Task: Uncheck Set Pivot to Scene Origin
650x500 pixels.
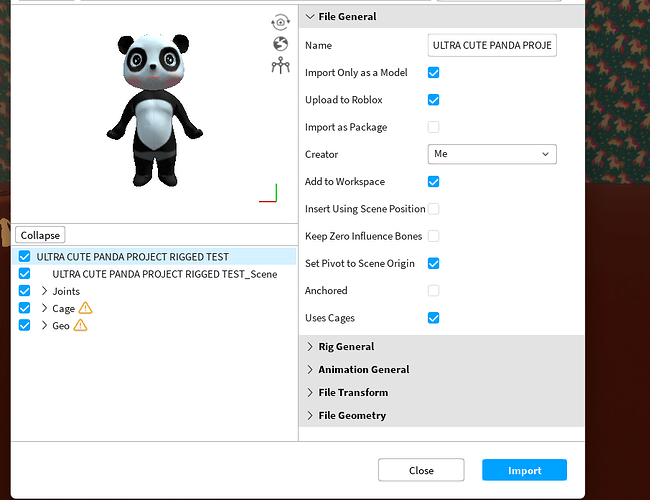Action: [434, 263]
